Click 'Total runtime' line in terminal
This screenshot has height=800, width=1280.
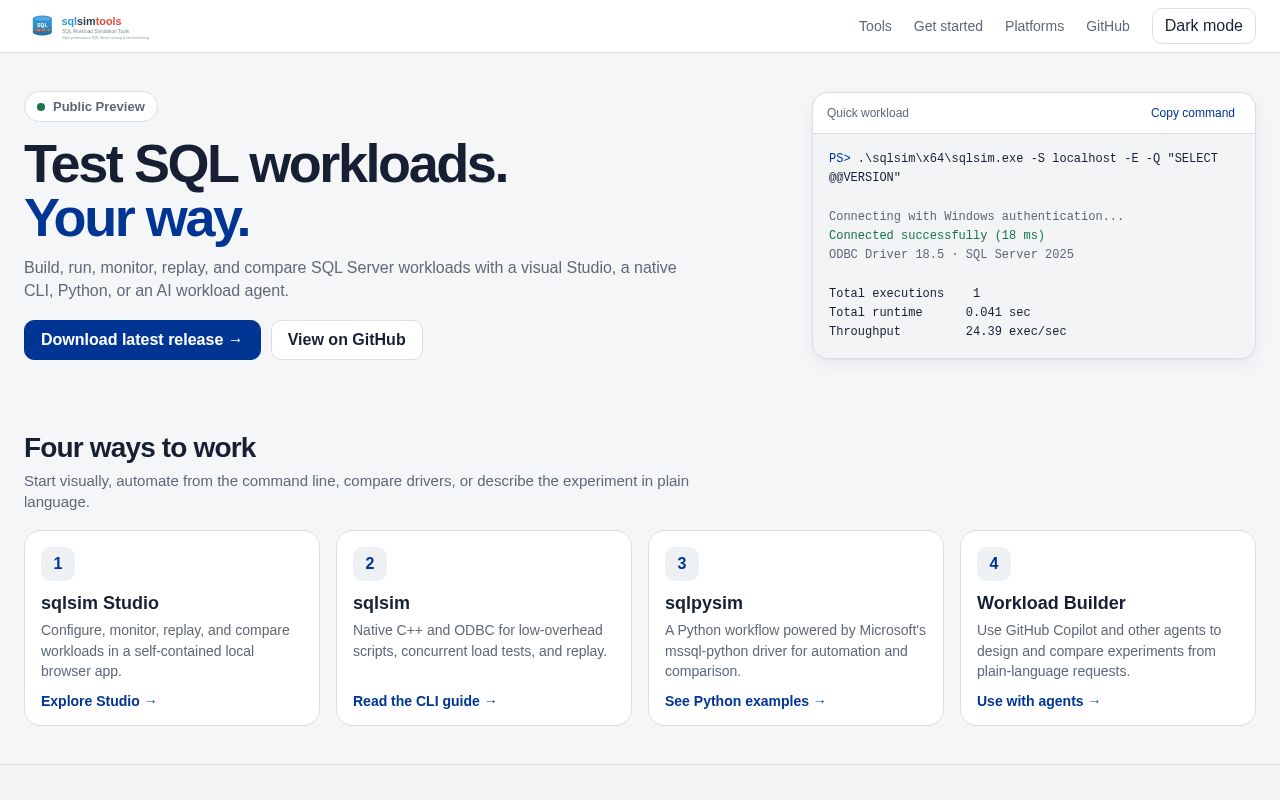[x=930, y=313]
